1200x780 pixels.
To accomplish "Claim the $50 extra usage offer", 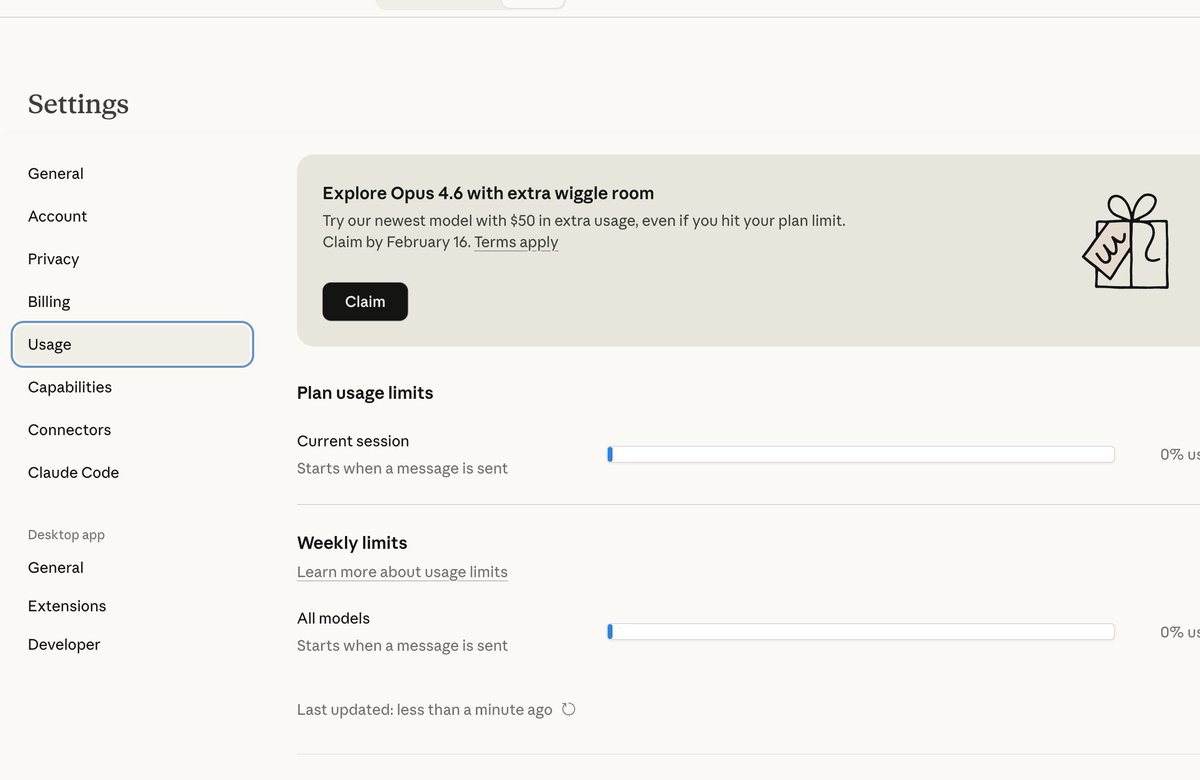I will (365, 302).
